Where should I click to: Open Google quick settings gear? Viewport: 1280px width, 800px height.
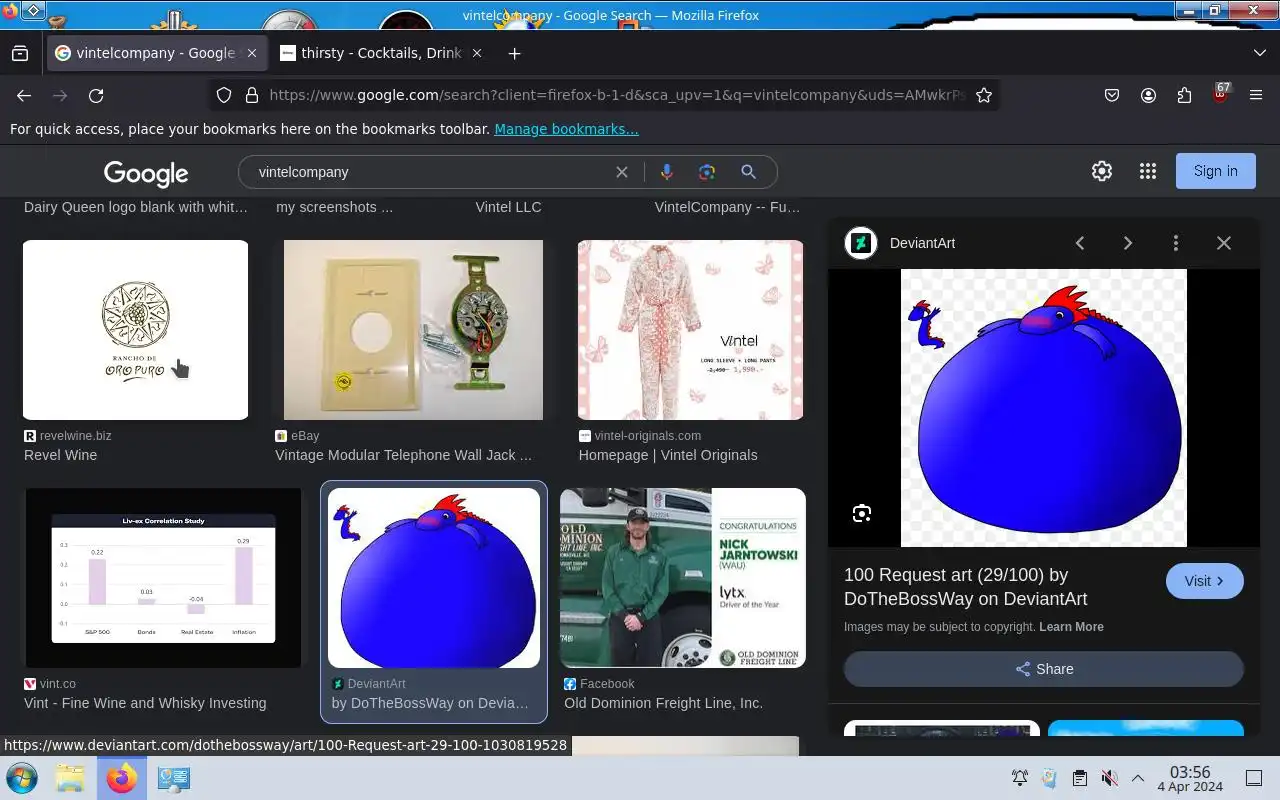(1102, 171)
